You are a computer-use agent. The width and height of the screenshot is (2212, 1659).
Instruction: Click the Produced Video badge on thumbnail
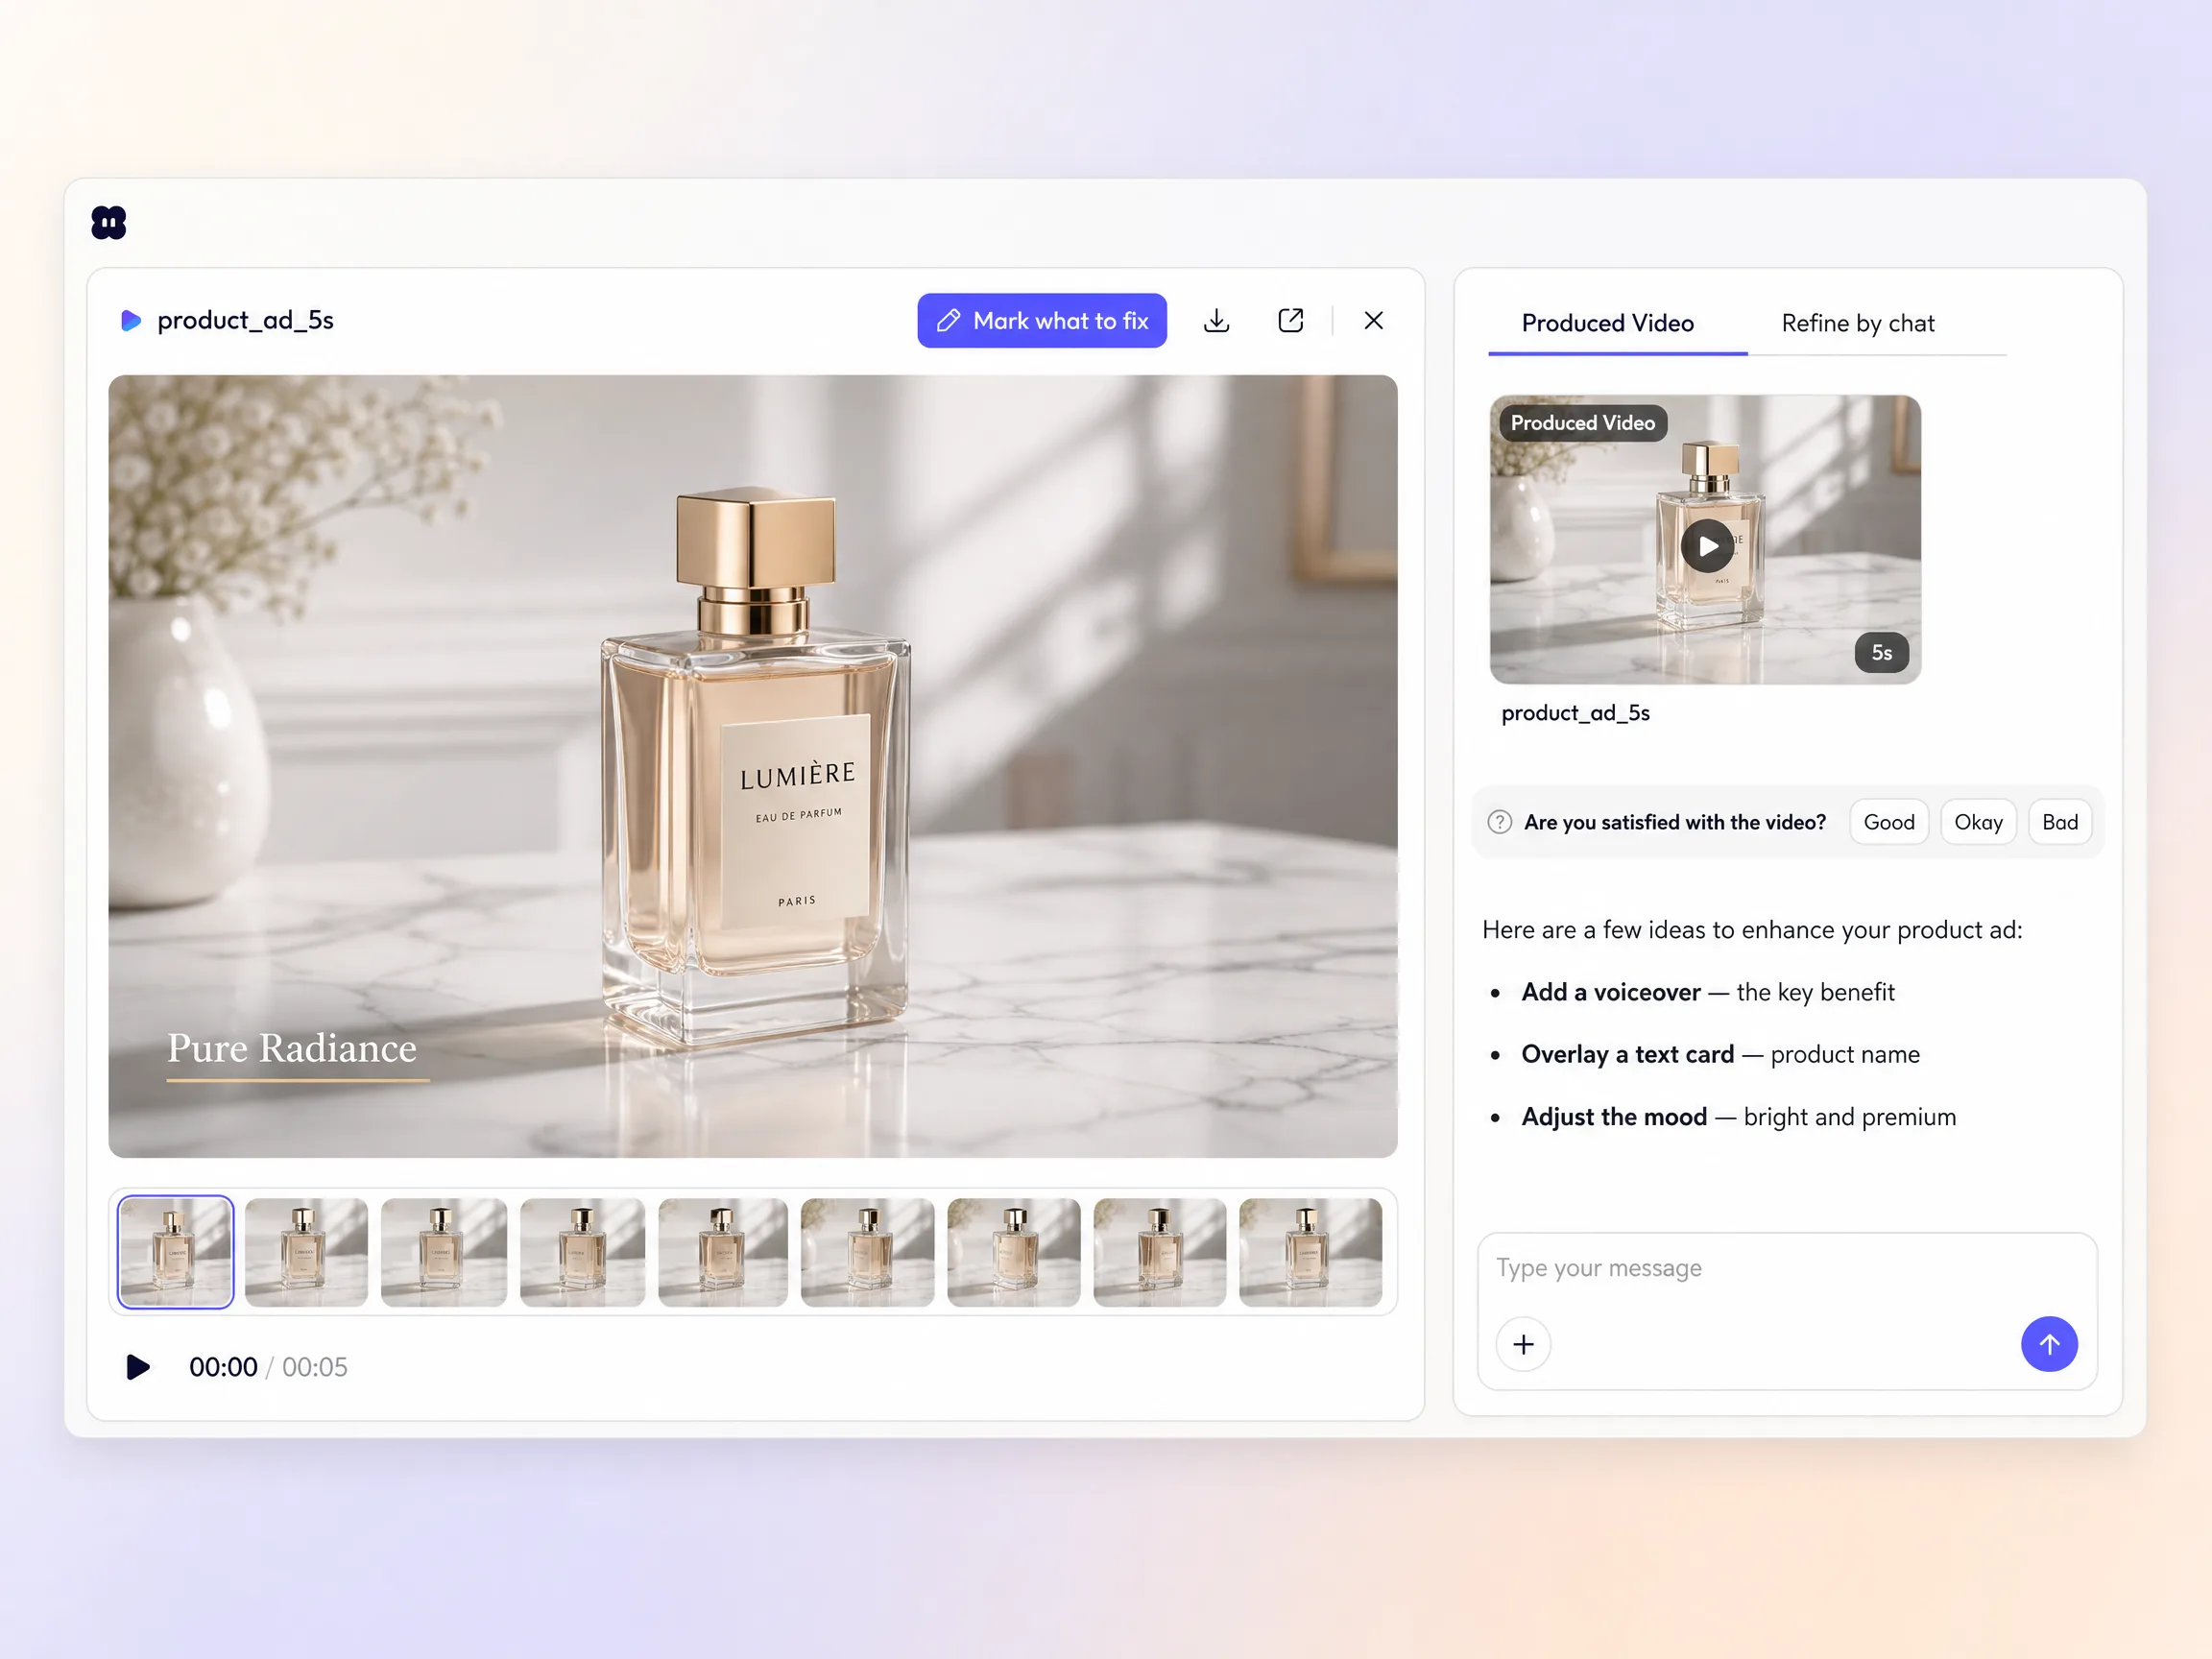click(1583, 423)
